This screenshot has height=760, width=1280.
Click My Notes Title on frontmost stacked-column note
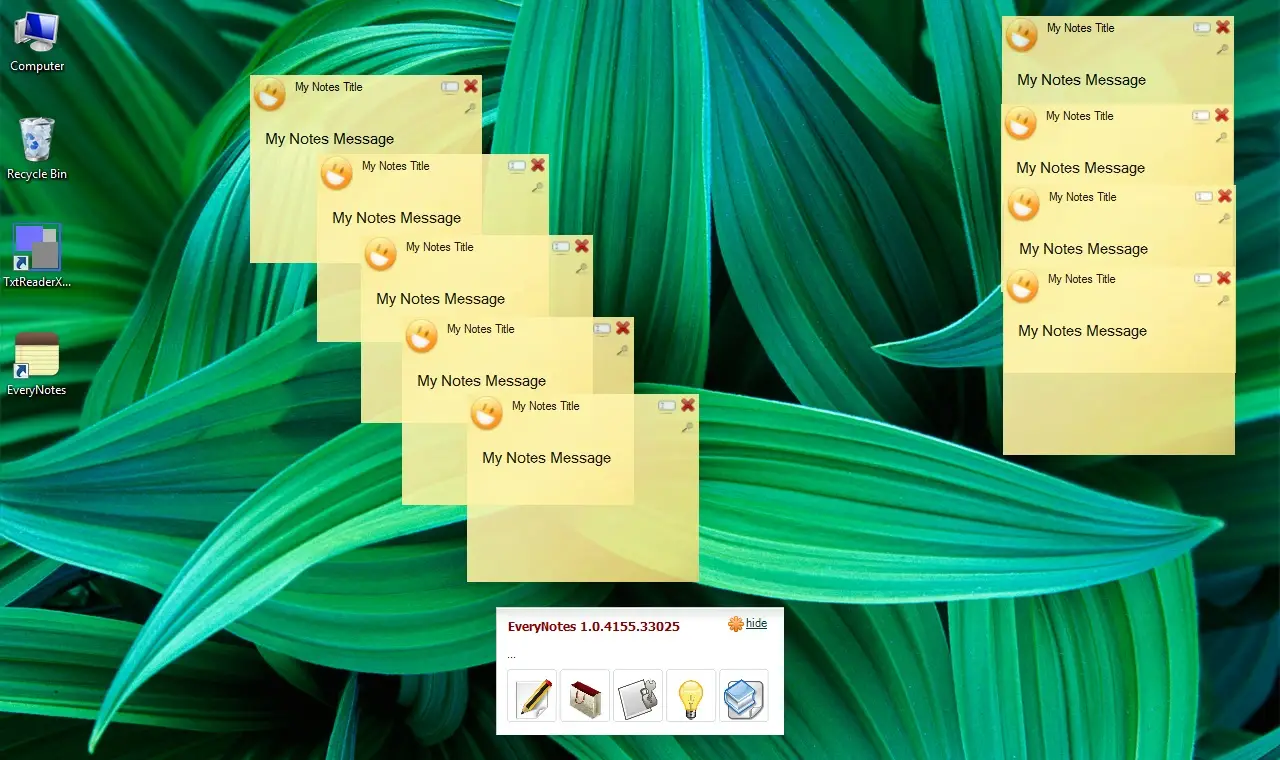tap(1082, 279)
